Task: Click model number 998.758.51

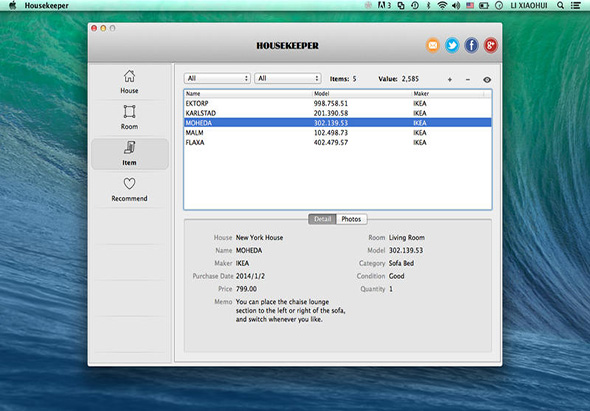Action: [331, 104]
